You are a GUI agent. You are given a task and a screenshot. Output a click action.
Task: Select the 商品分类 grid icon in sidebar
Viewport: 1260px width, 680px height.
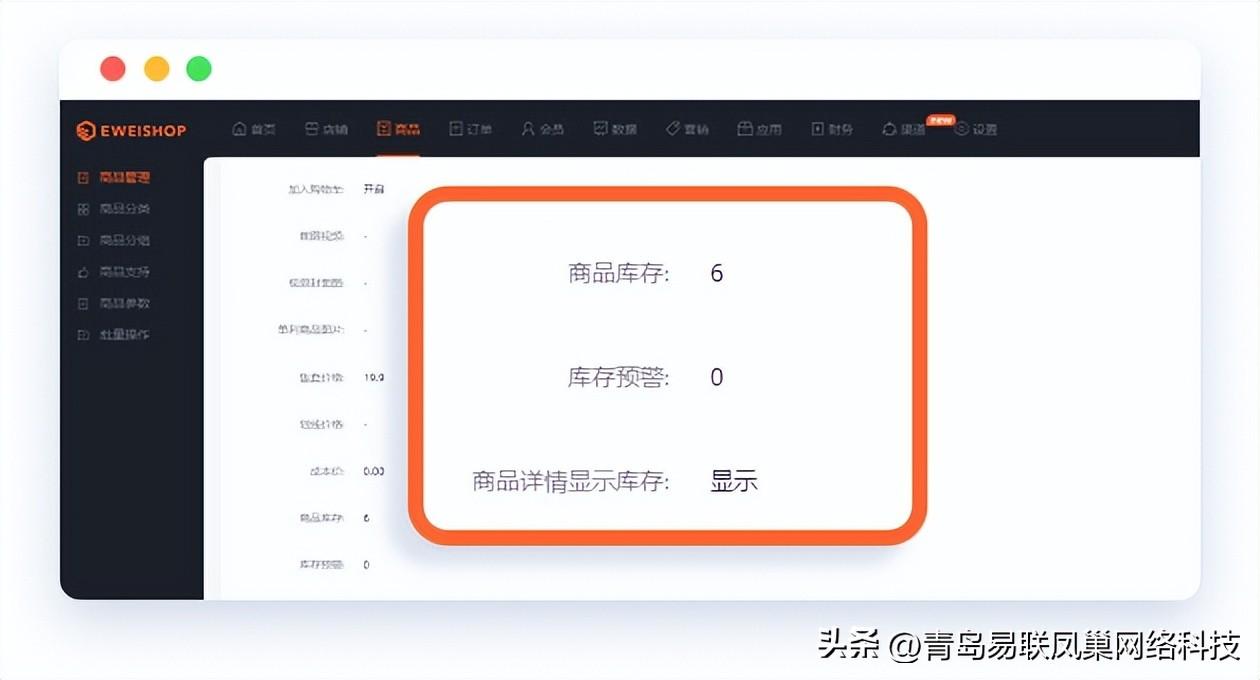click(83, 209)
